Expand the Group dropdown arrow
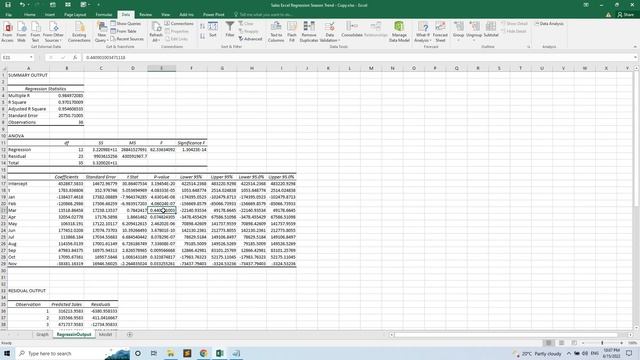The image size is (640, 360). [x=458, y=40]
